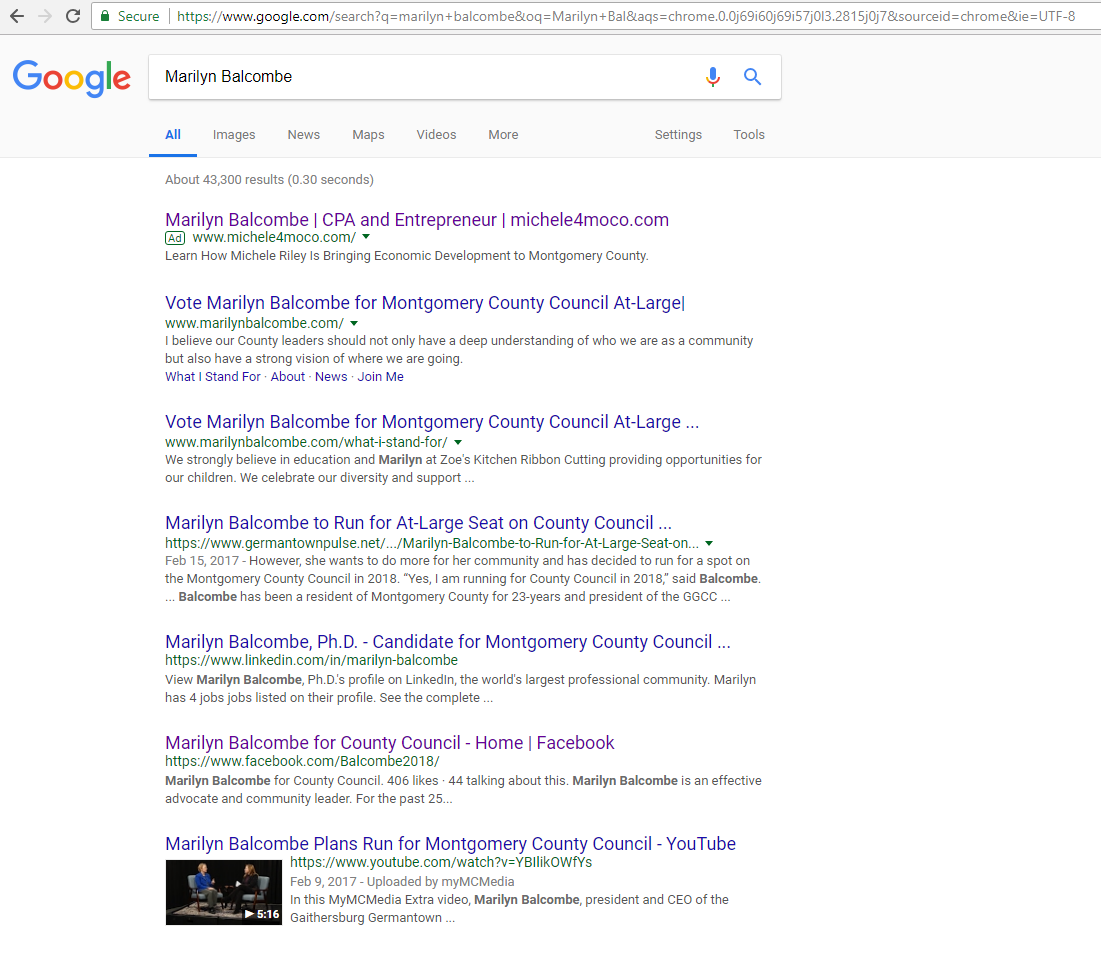This screenshot has width=1101, height=955.
Task: Start voice search with the microphone icon
Action: (x=713, y=77)
